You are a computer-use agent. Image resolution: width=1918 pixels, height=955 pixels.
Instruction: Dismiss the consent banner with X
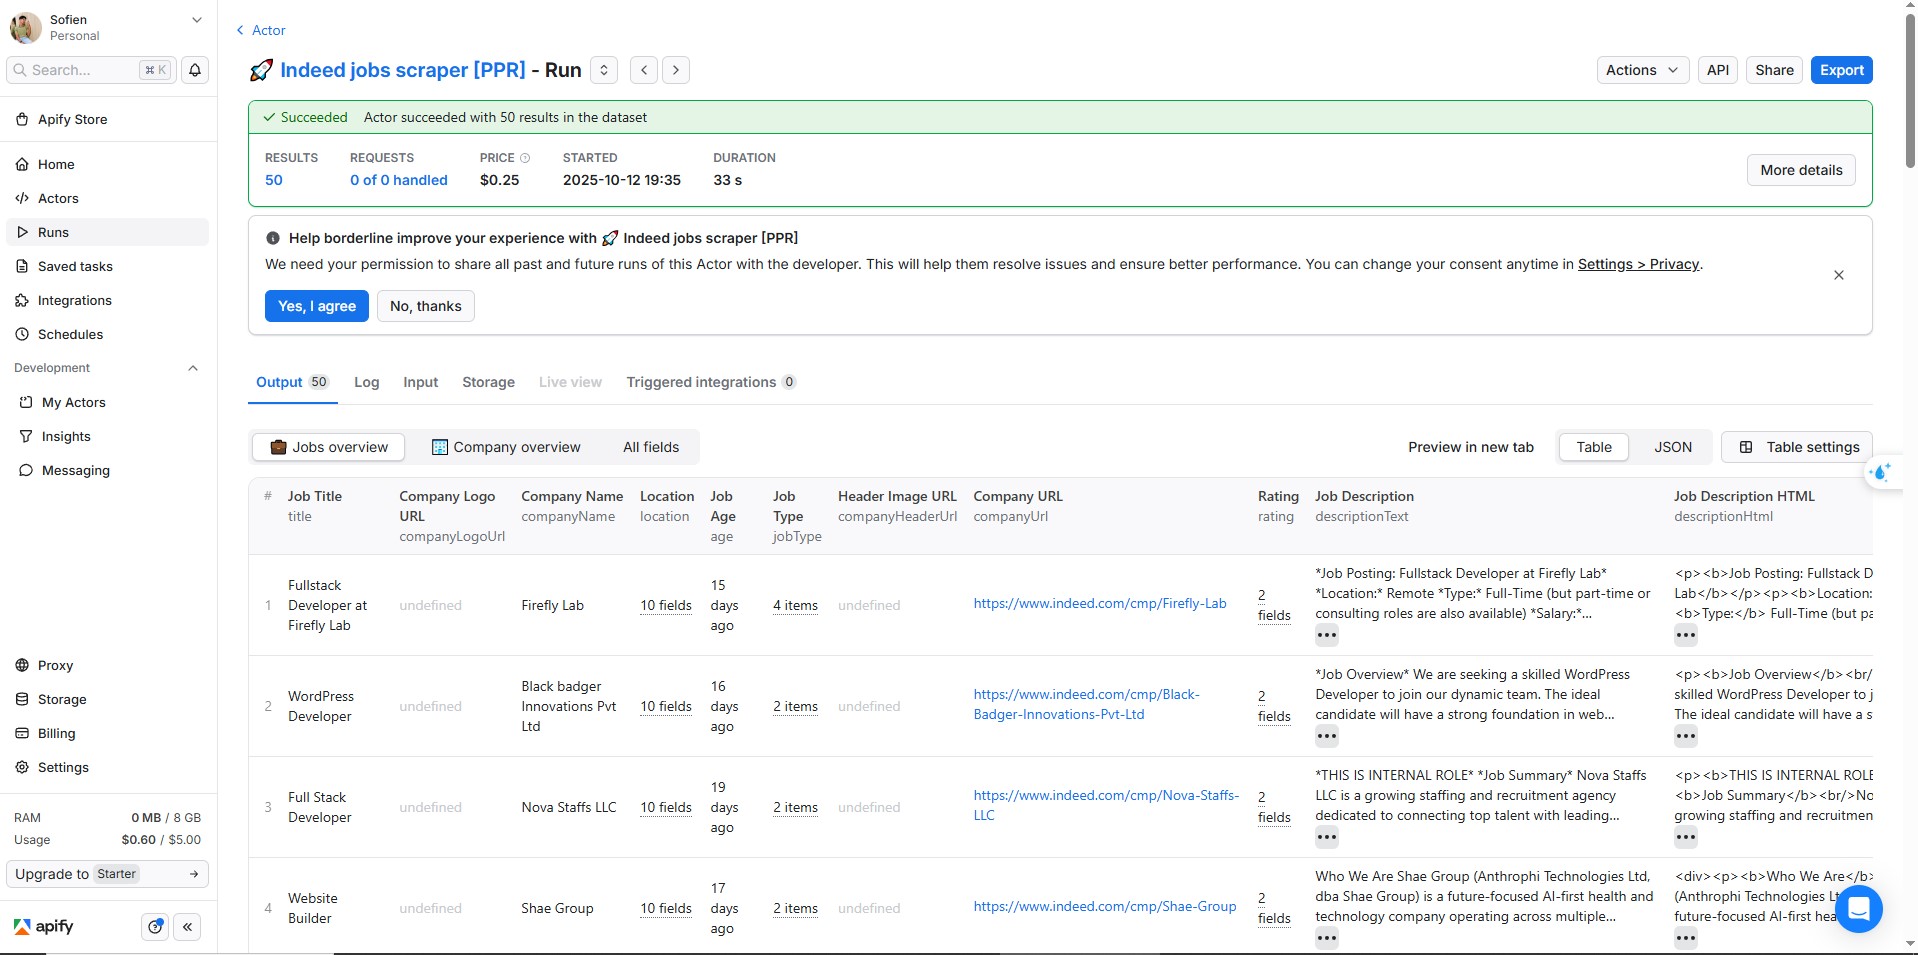[1838, 275]
